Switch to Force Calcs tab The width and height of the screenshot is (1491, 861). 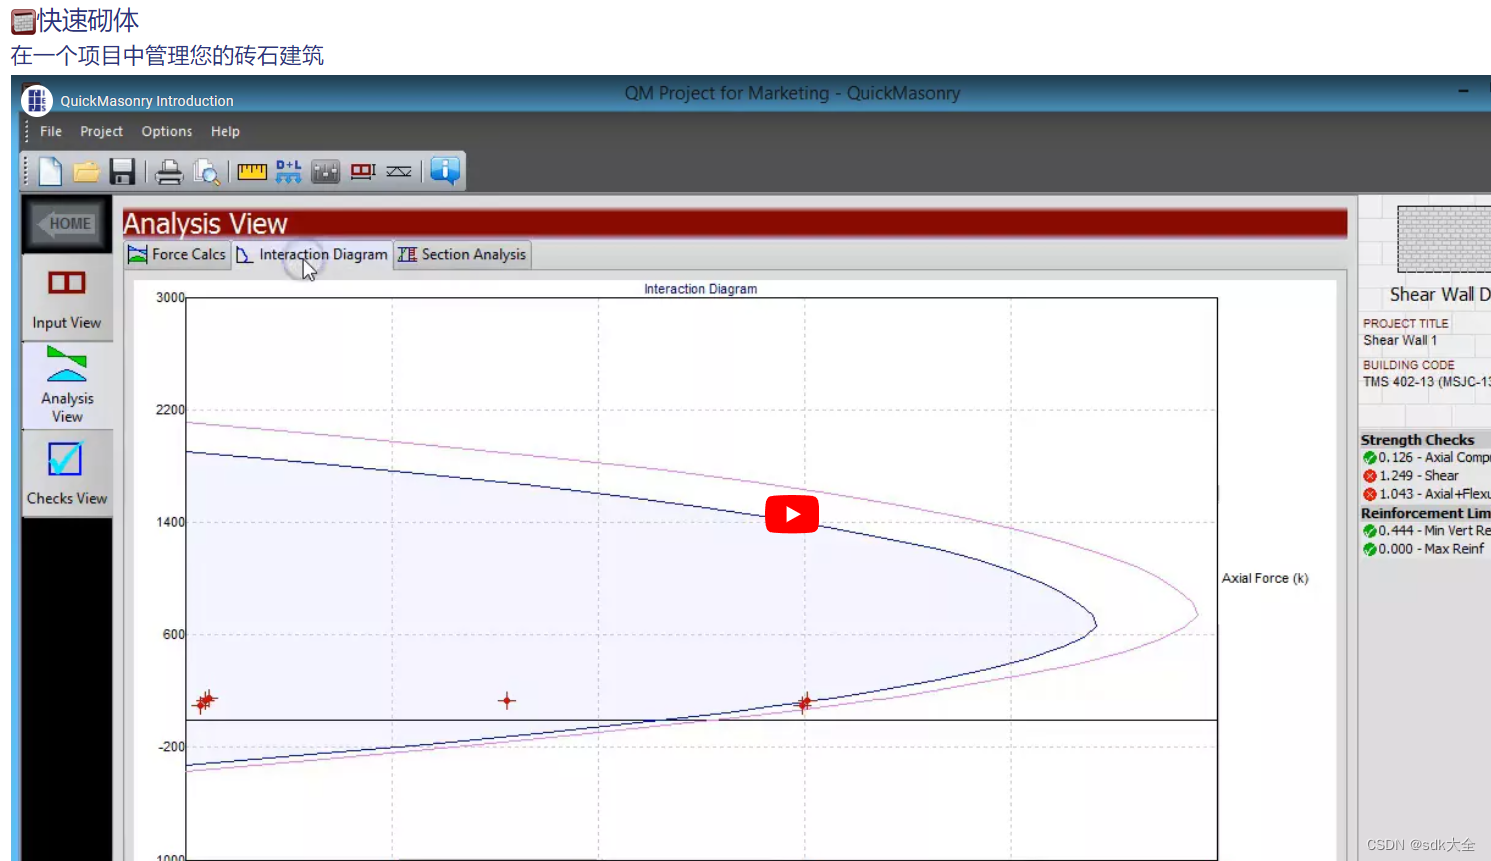coord(177,255)
